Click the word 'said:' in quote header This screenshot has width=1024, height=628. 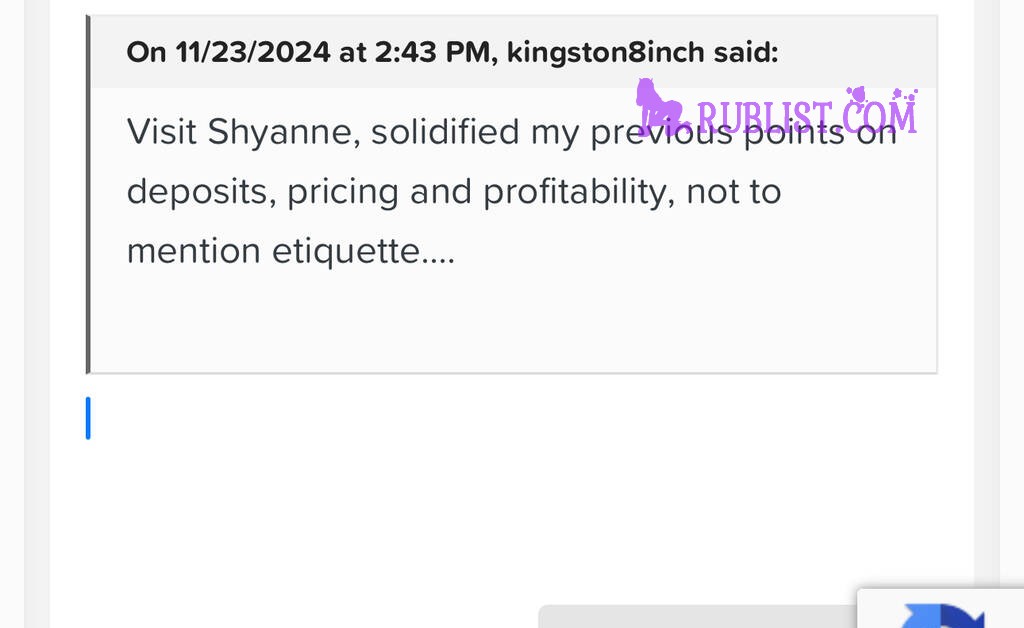[746, 52]
